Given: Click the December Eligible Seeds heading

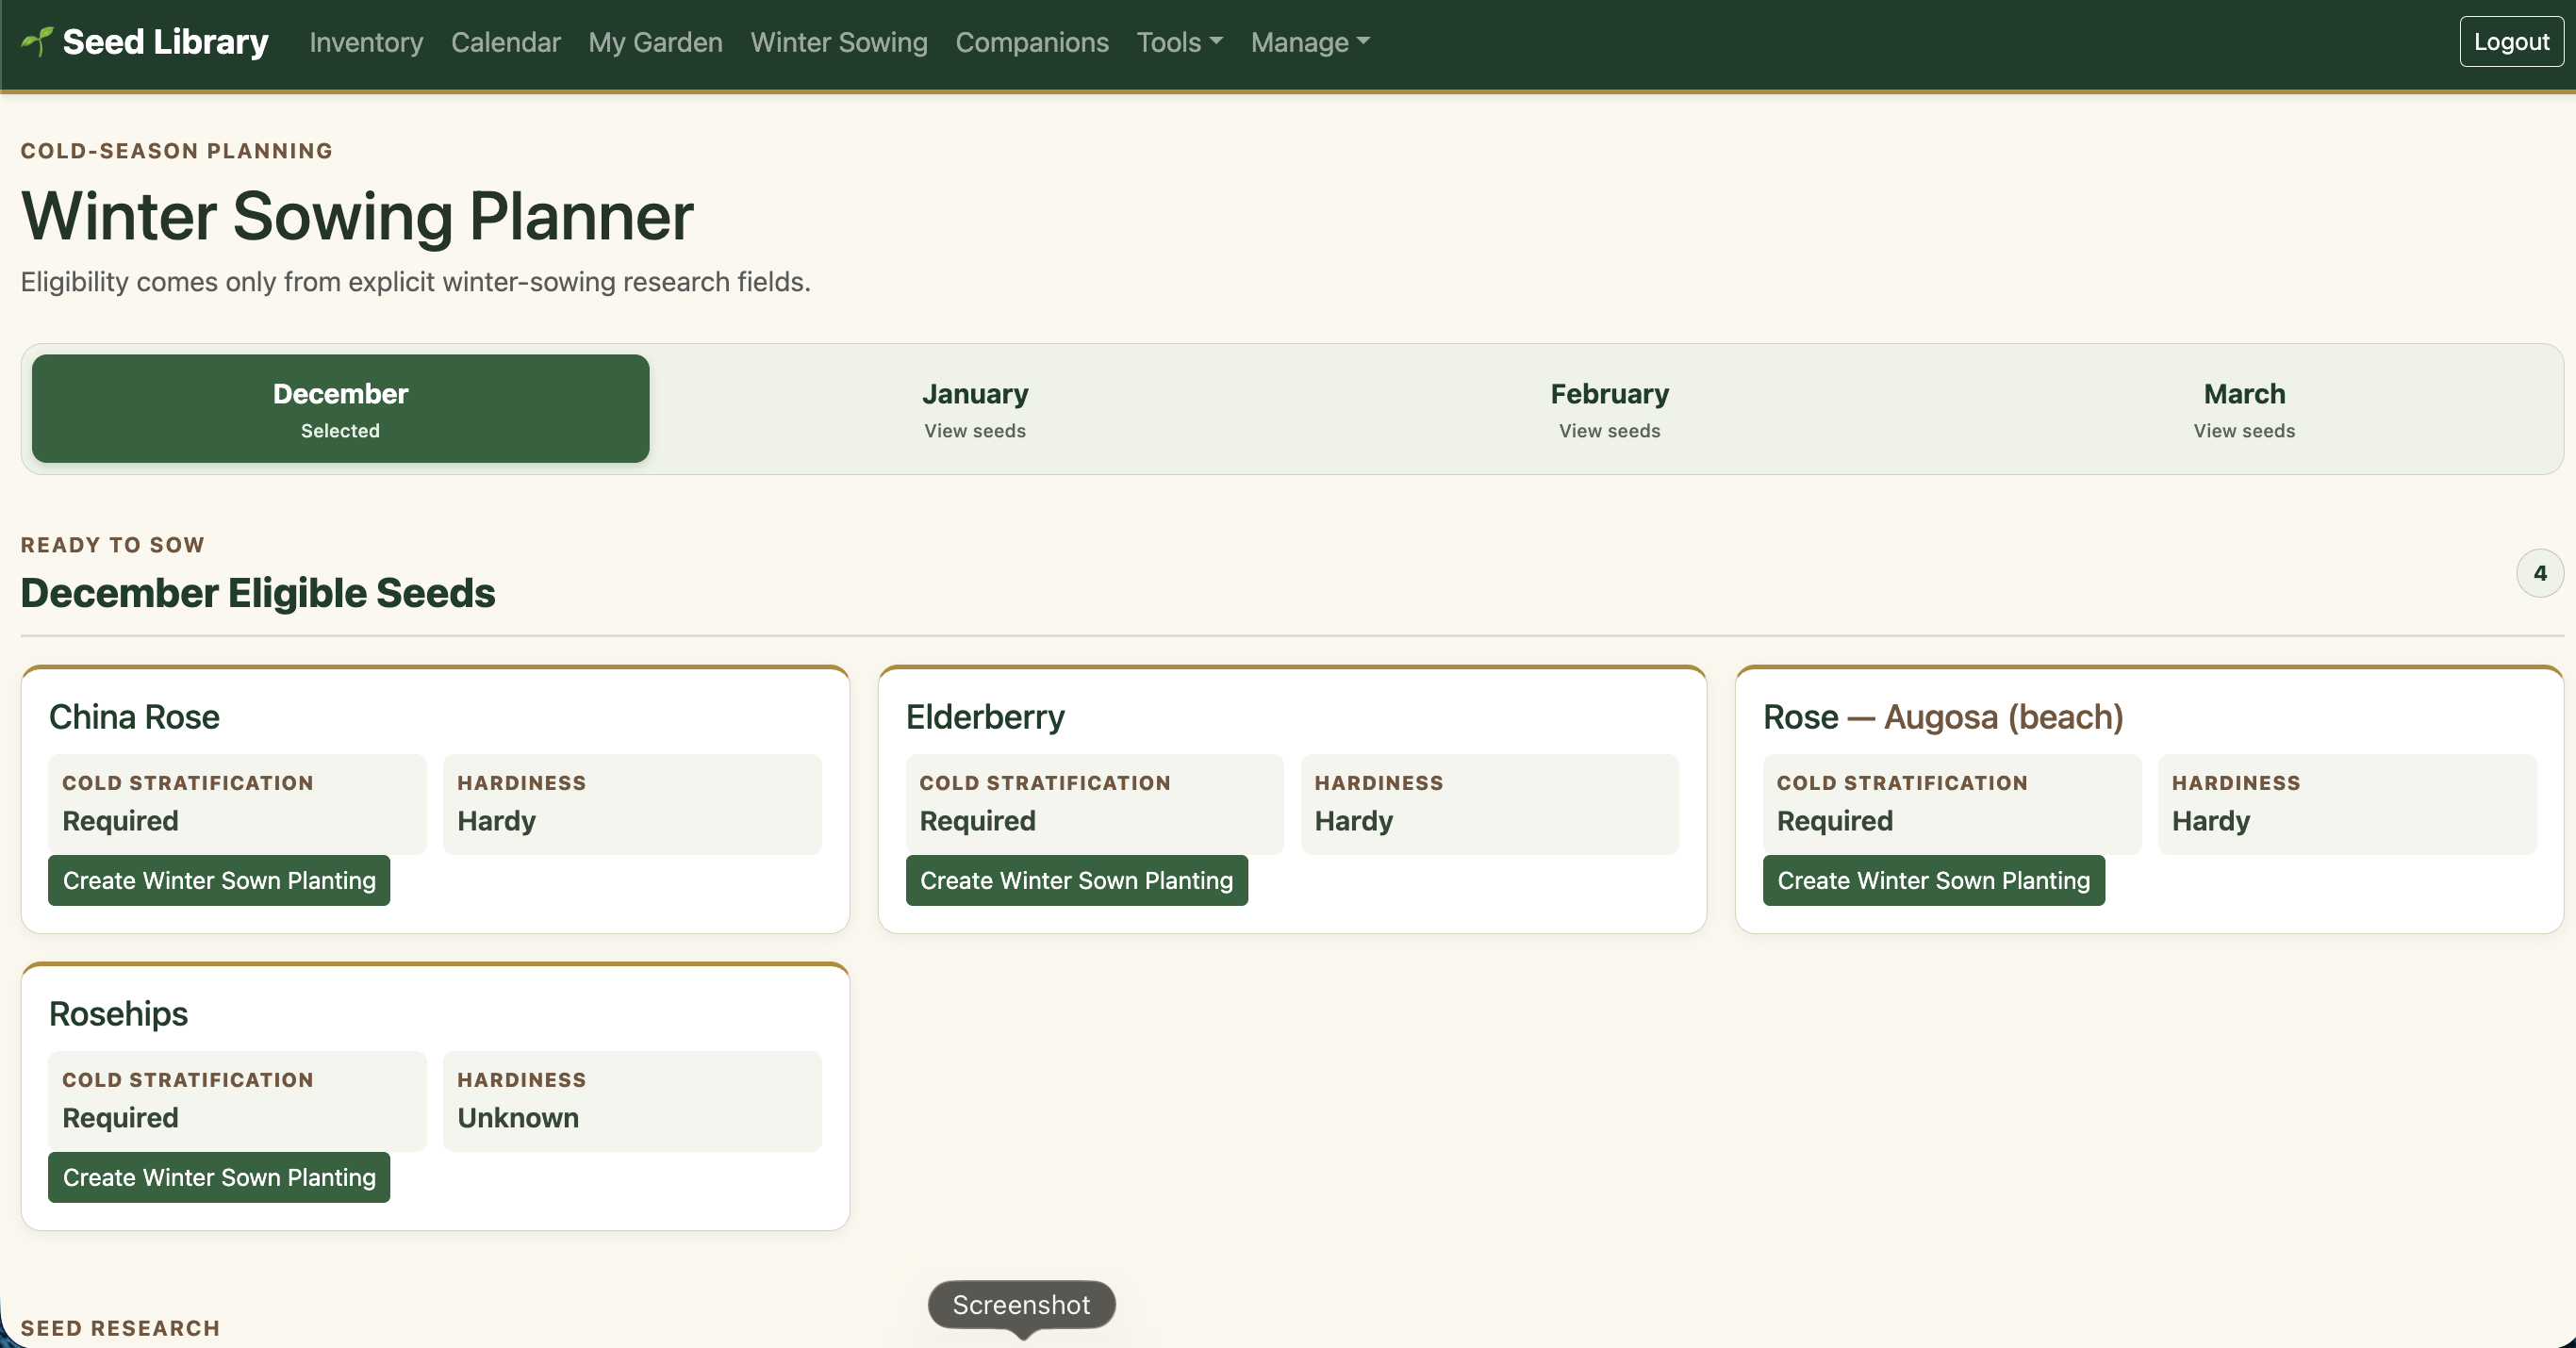Looking at the screenshot, I should 258,593.
